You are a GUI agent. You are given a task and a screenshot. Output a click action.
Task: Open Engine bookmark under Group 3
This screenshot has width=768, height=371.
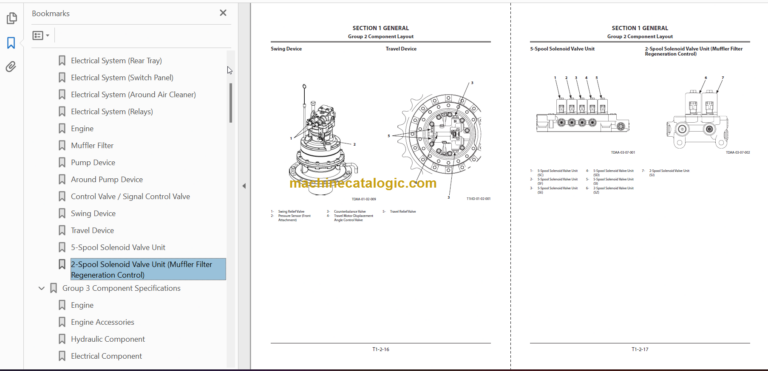tap(82, 305)
